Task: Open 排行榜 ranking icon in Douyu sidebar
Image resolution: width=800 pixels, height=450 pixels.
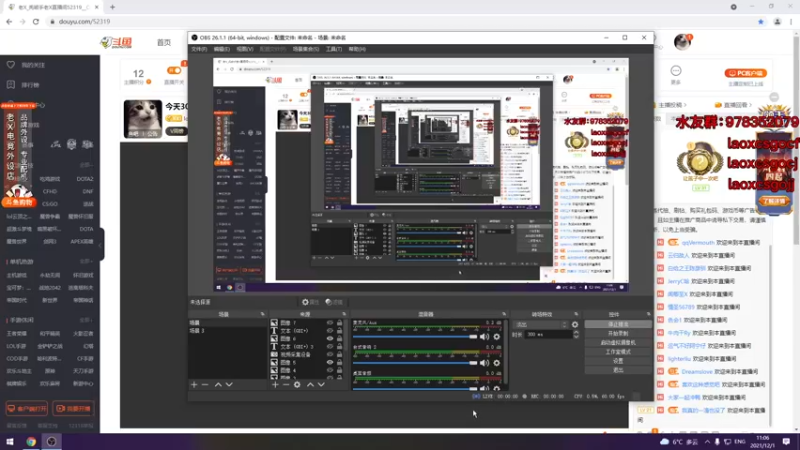Action: 11,85
